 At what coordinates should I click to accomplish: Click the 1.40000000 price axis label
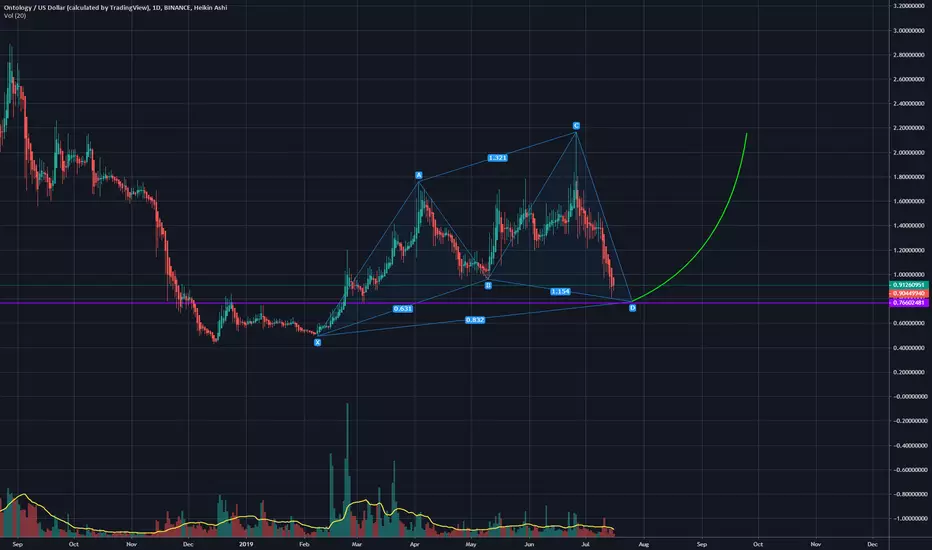(909, 226)
